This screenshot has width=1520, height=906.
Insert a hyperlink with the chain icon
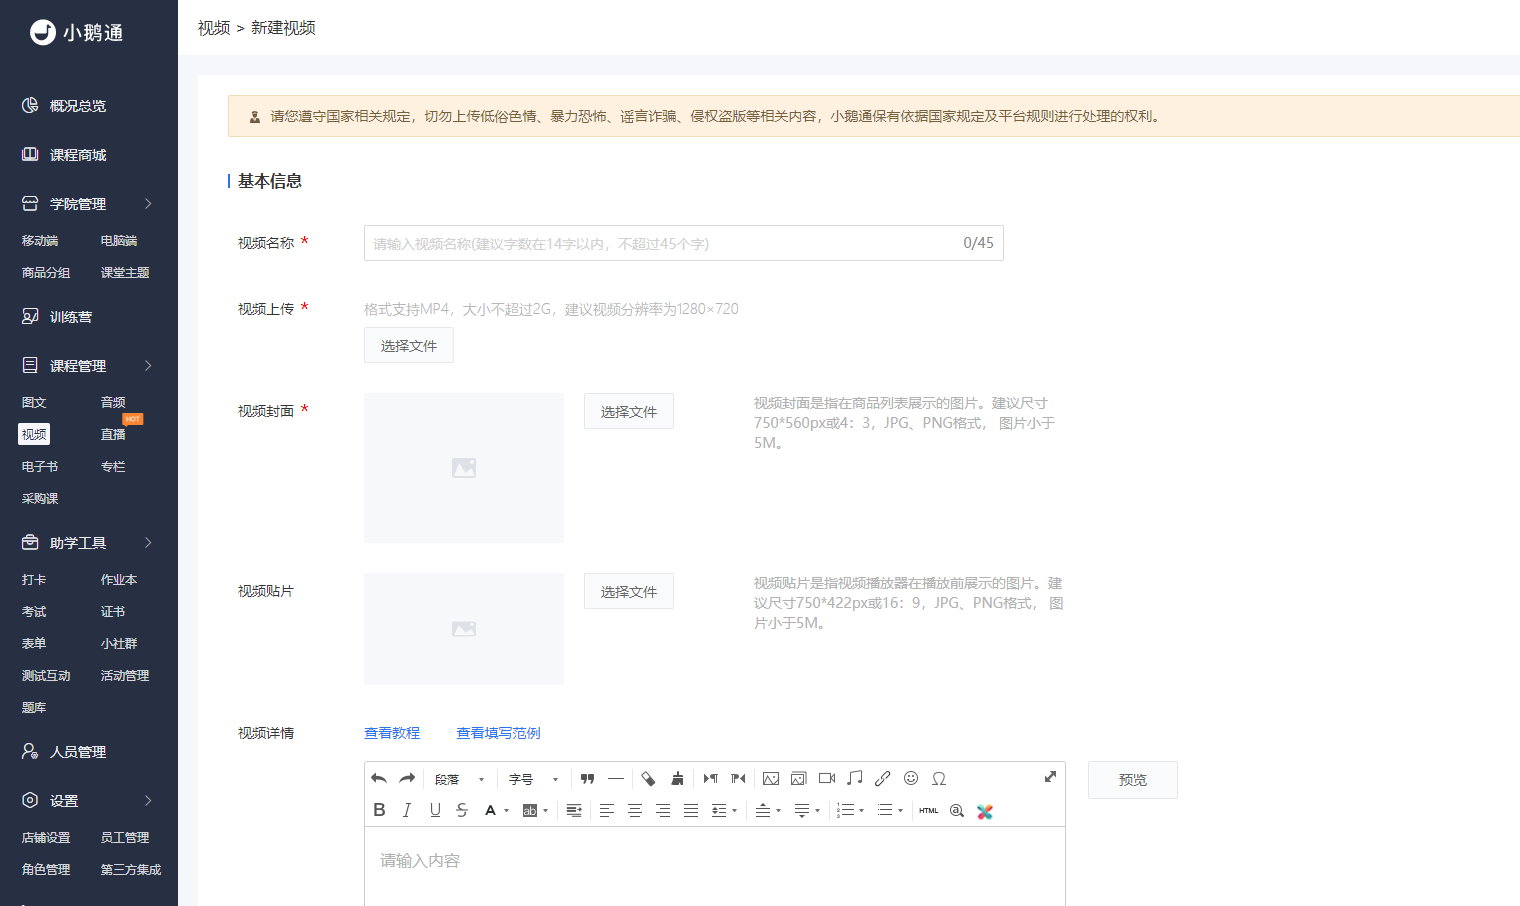(883, 779)
